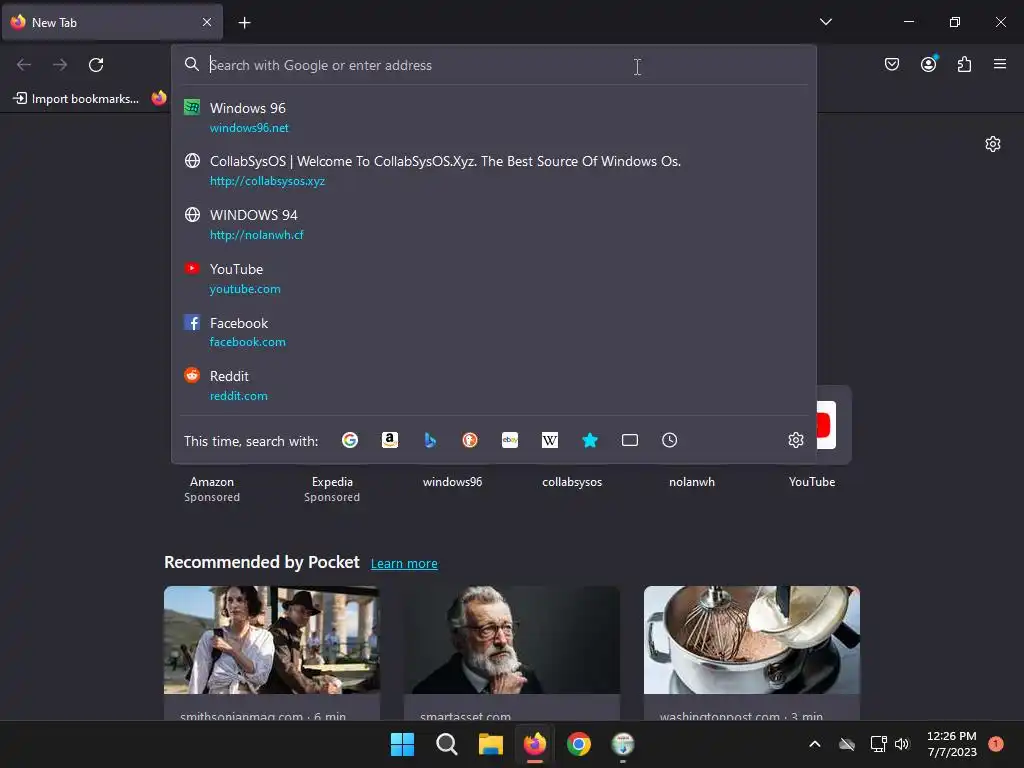Search this time with Wikipedia

(550, 440)
